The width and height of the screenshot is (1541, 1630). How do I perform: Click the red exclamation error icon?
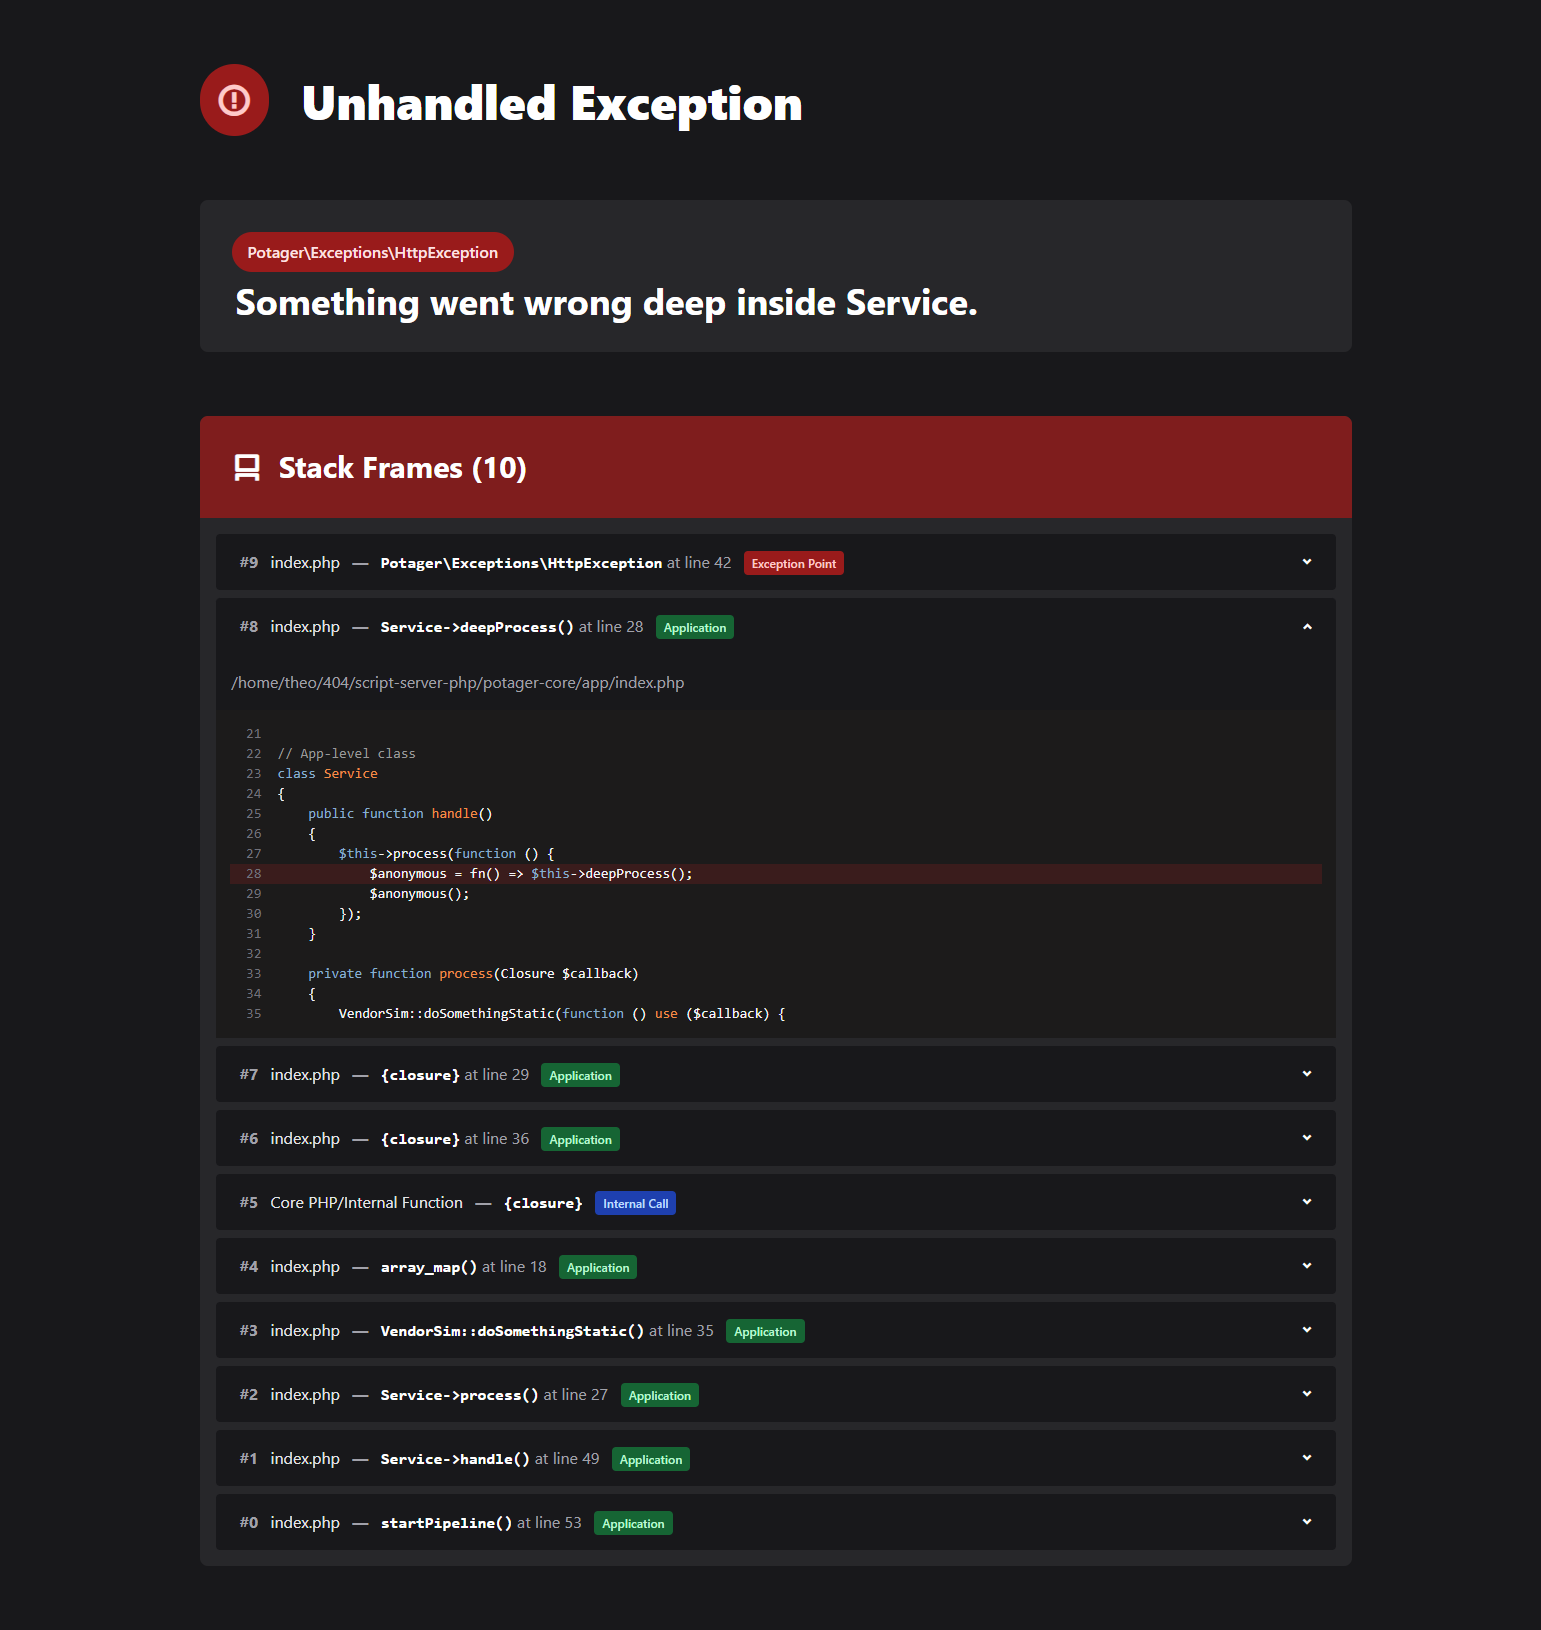coord(234,100)
